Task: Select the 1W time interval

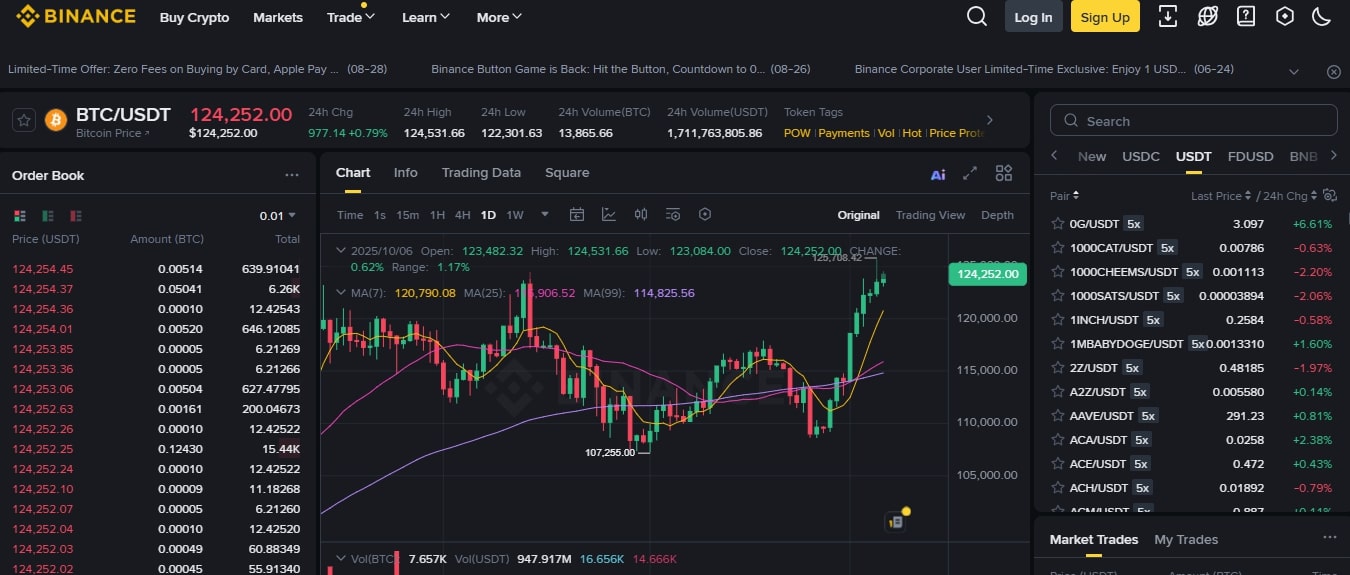Action: point(515,215)
